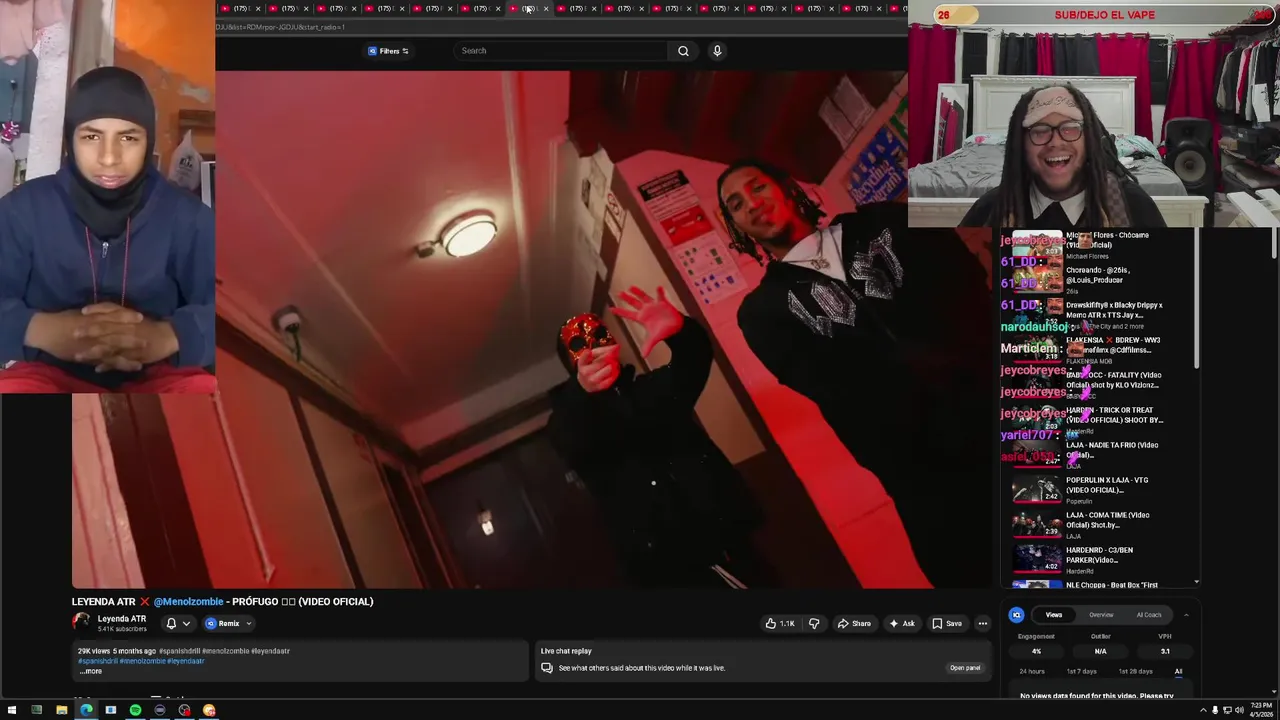Click the playlist panel scrollbar

click(x=1196, y=300)
